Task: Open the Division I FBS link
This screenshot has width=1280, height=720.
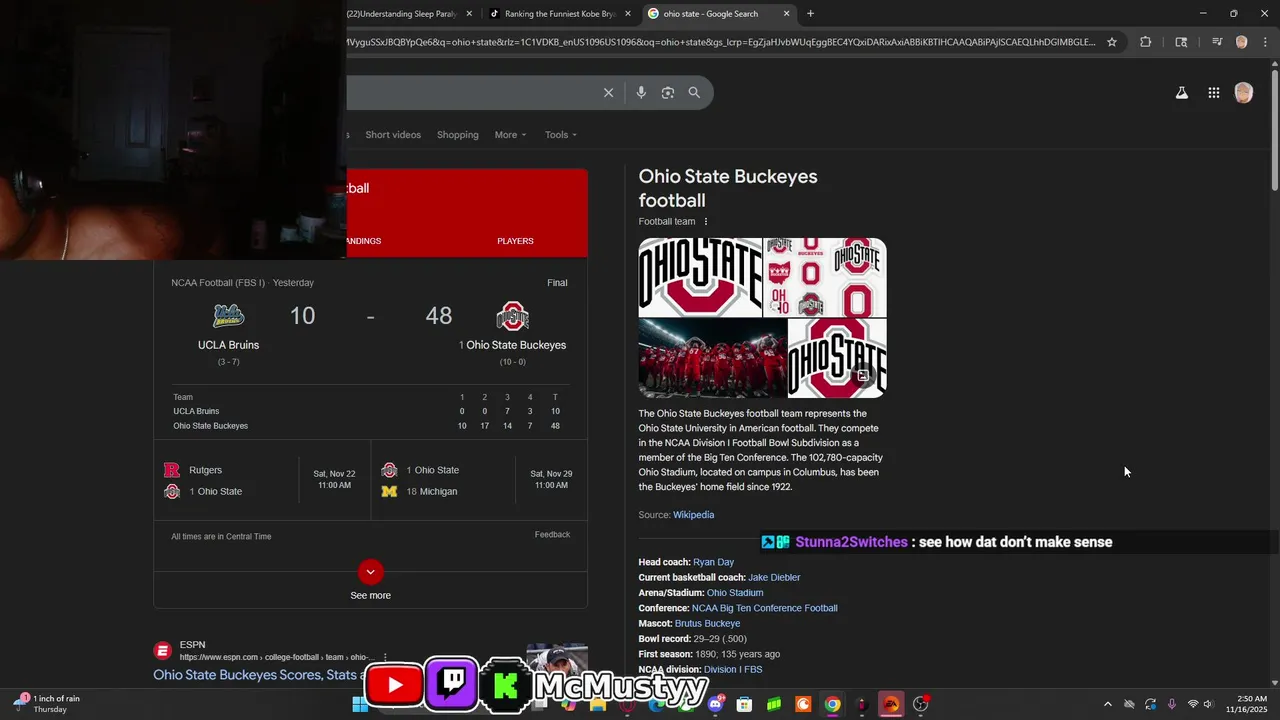Action: click(733, 670)
